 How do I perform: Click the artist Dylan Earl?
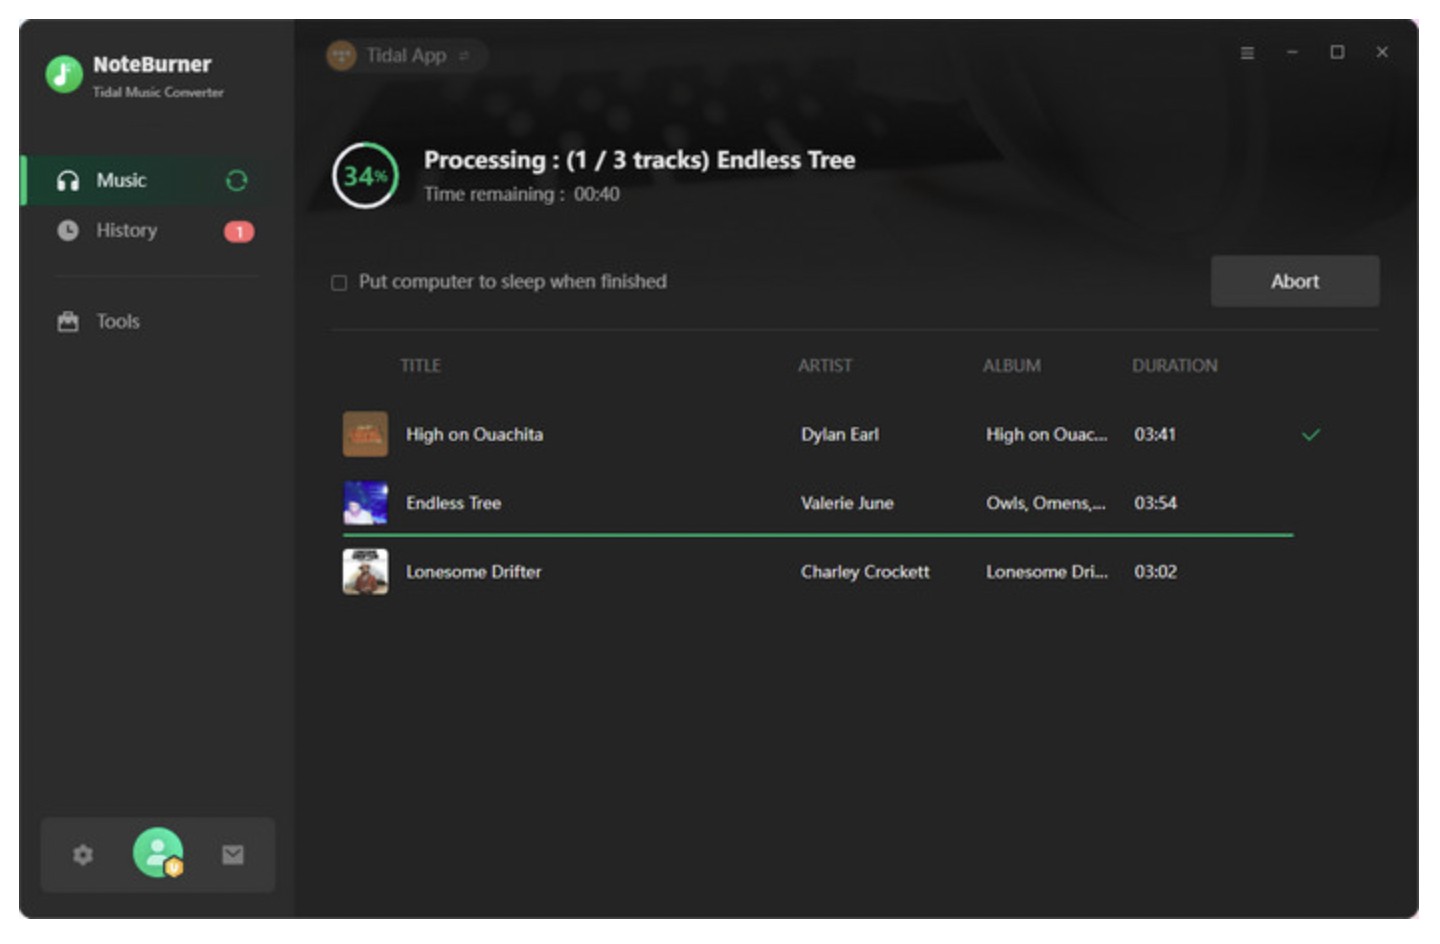point(840,435)
